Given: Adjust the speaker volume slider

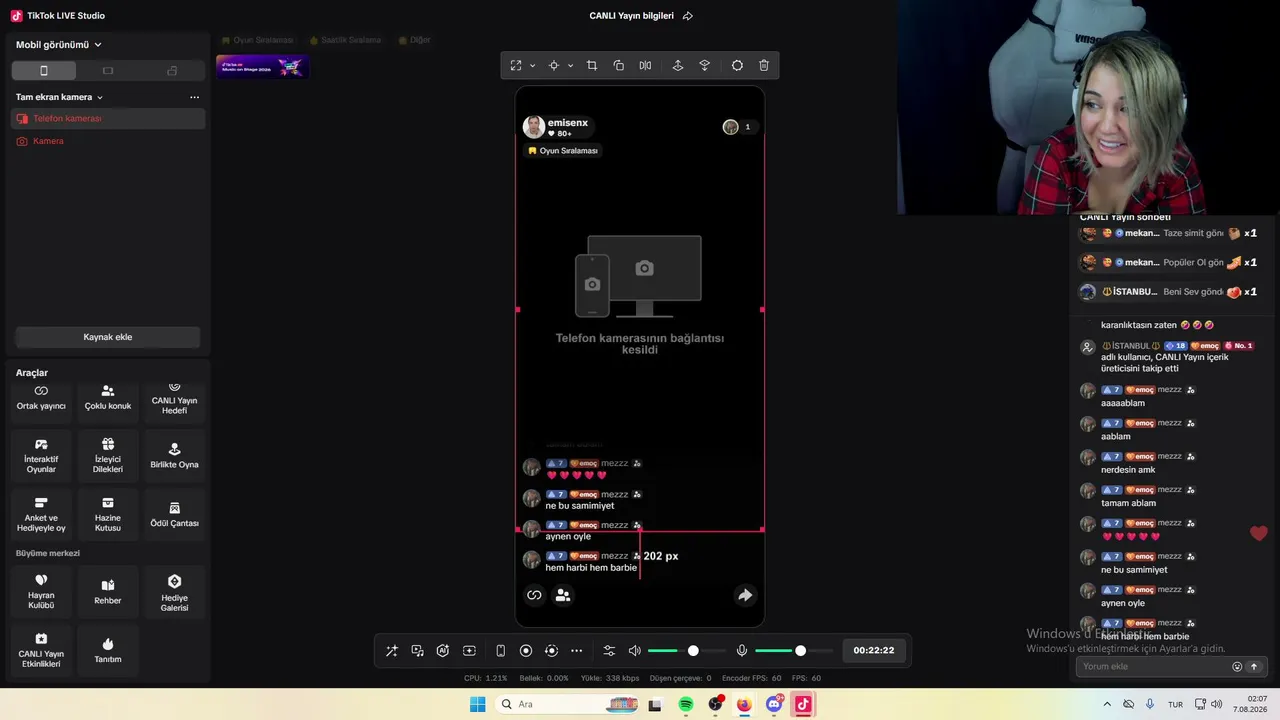Looking at the screenshot, I should click(x=687, y=651).
